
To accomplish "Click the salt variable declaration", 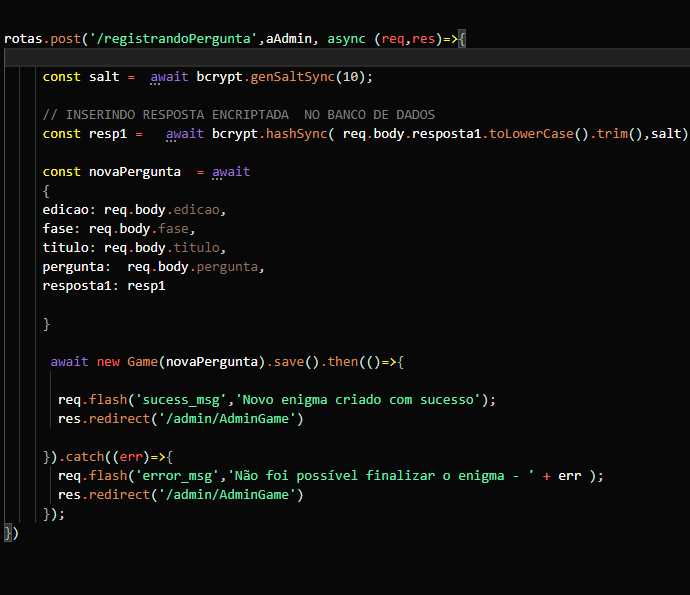I will 104,77.
